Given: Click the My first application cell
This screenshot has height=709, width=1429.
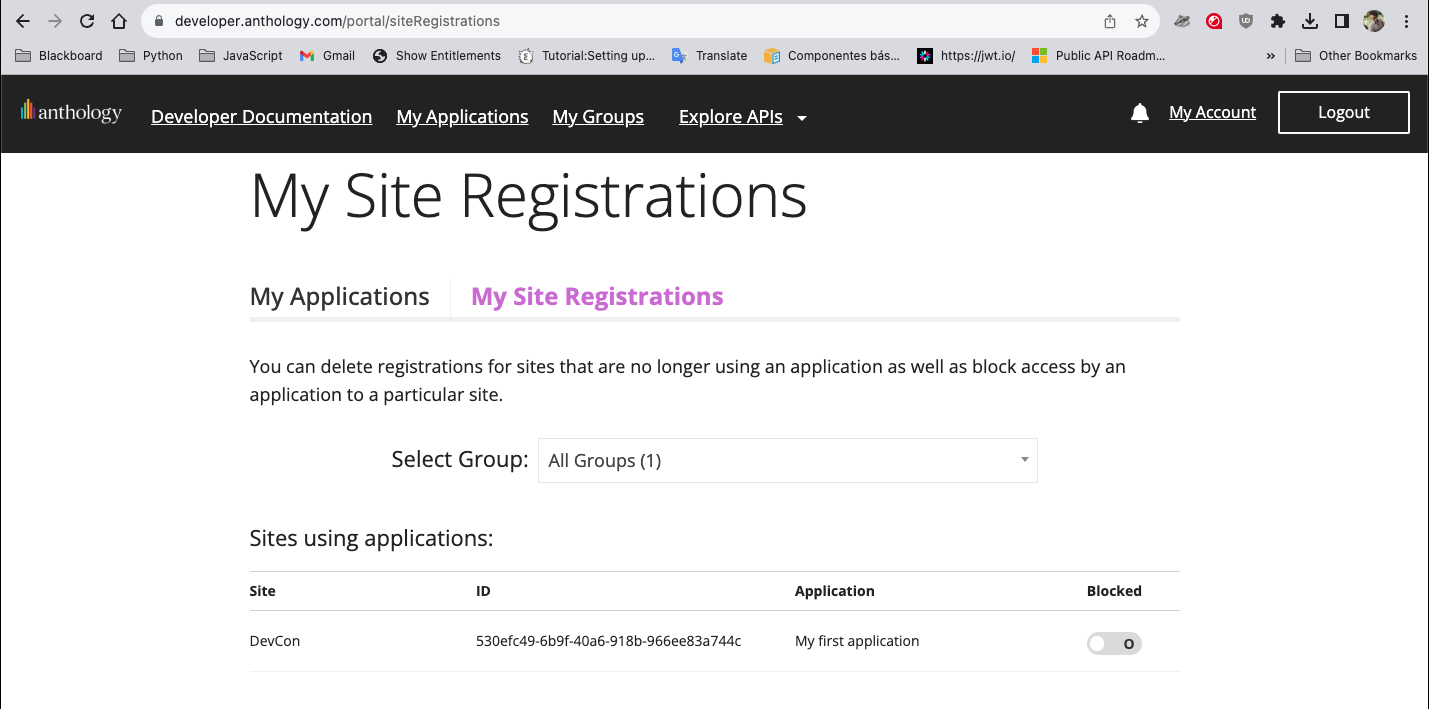Looking at the screenshot, I should pos(857,641).
